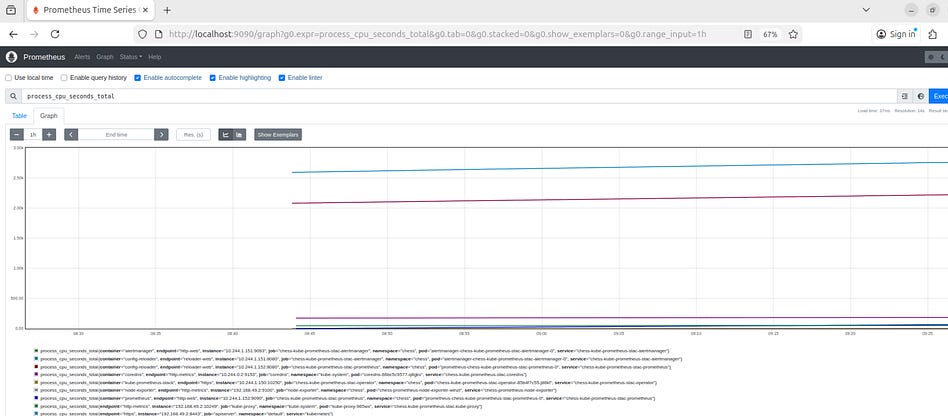
Task: Open Graph in the top navbar
Action: click(x=105, y=57)
